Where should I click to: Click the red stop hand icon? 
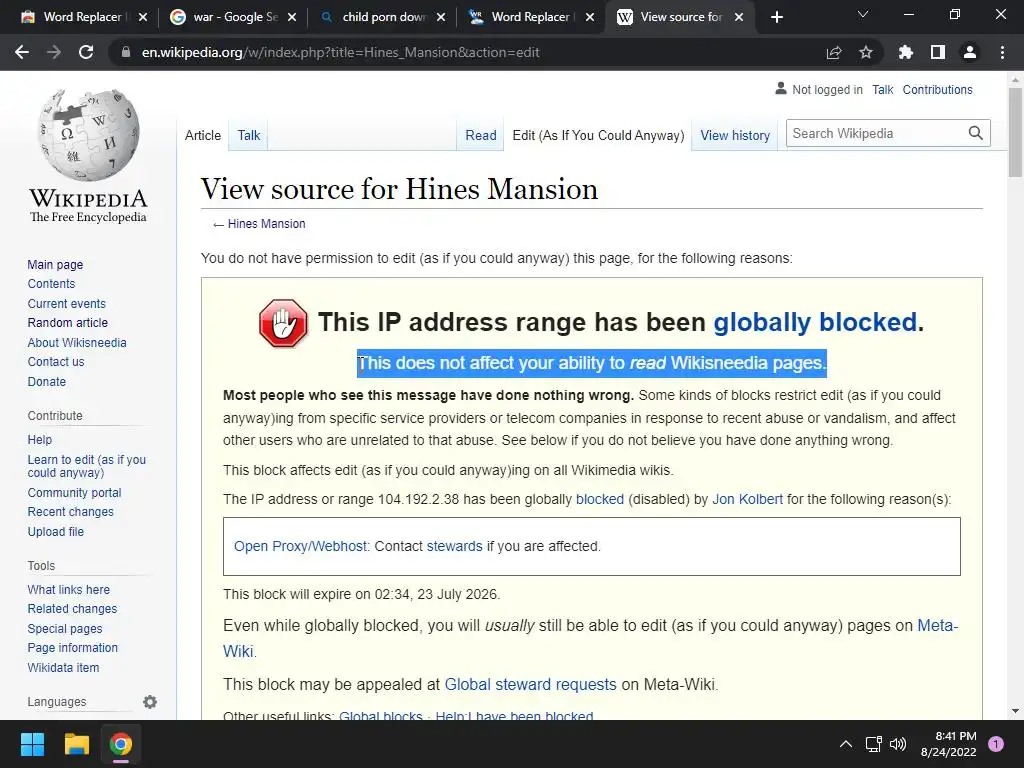(283, 323)
